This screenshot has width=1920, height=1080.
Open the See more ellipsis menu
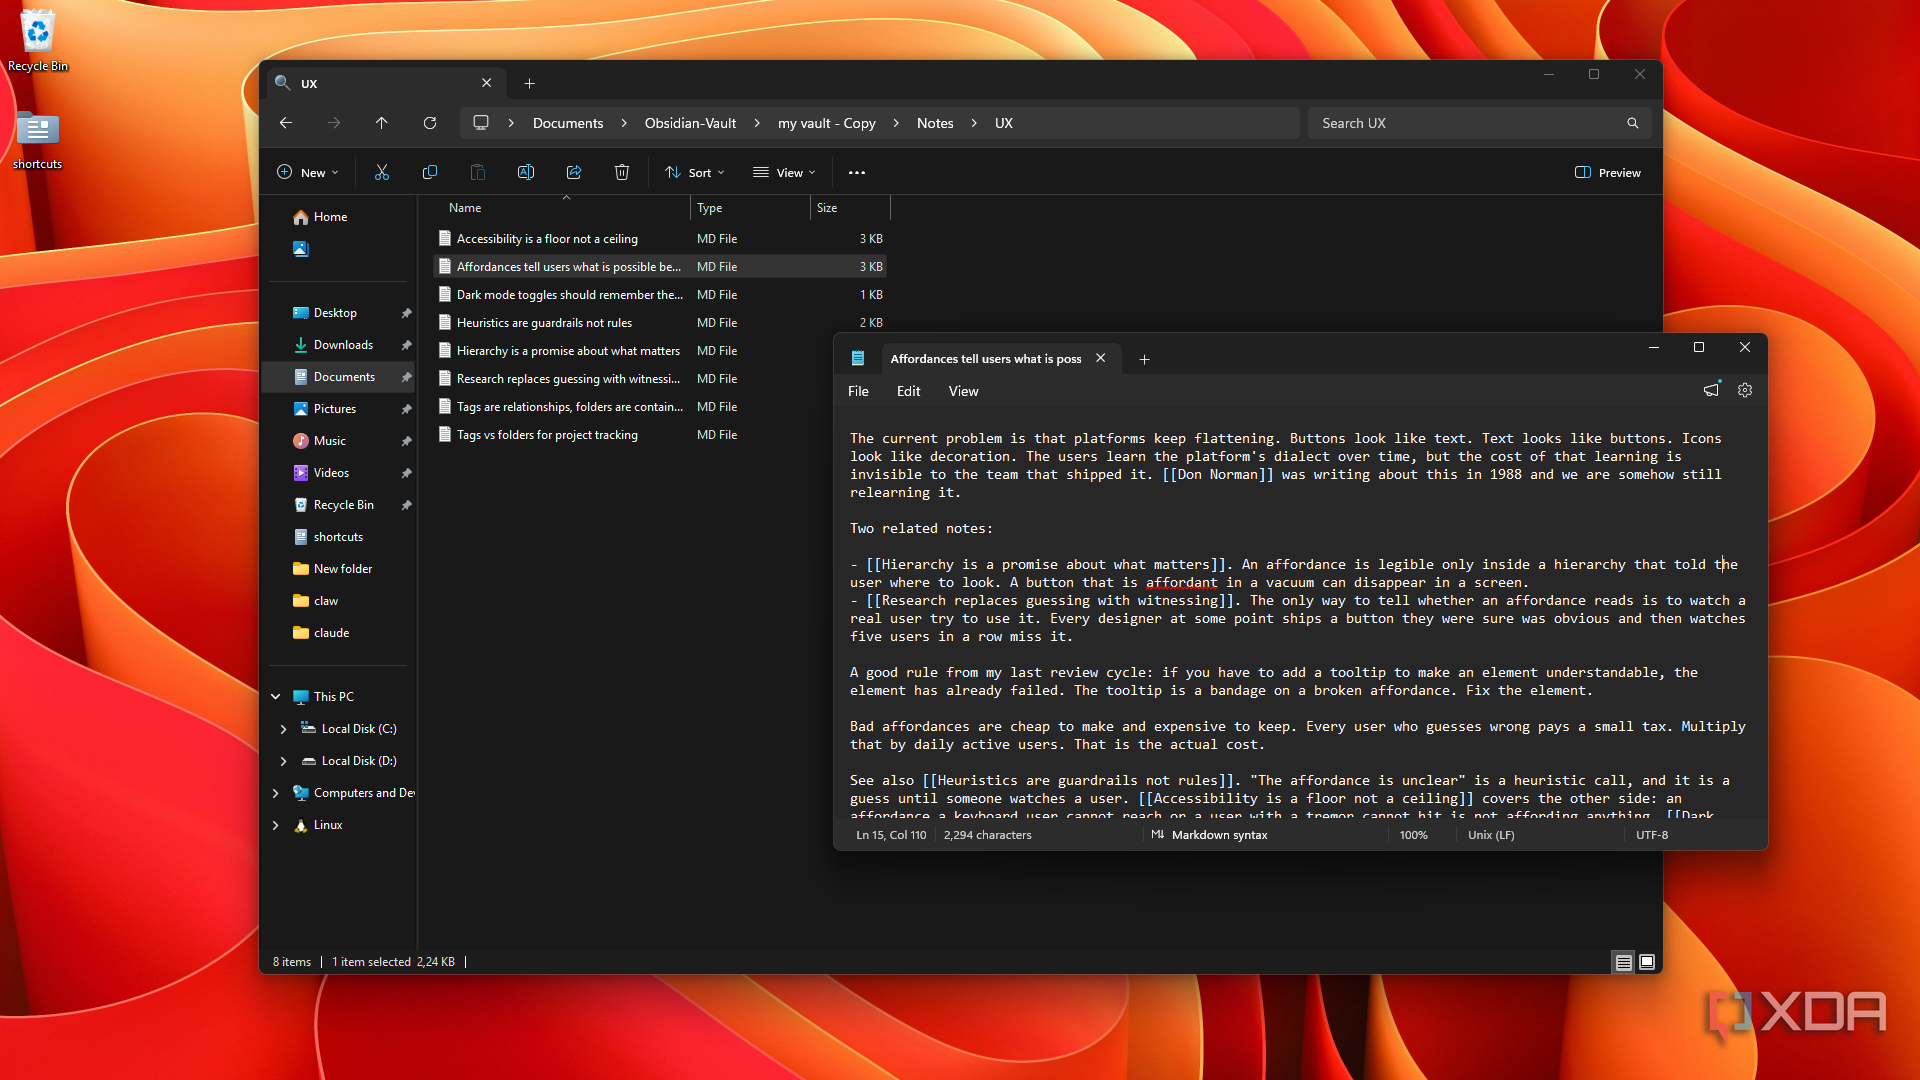(857, 172)
